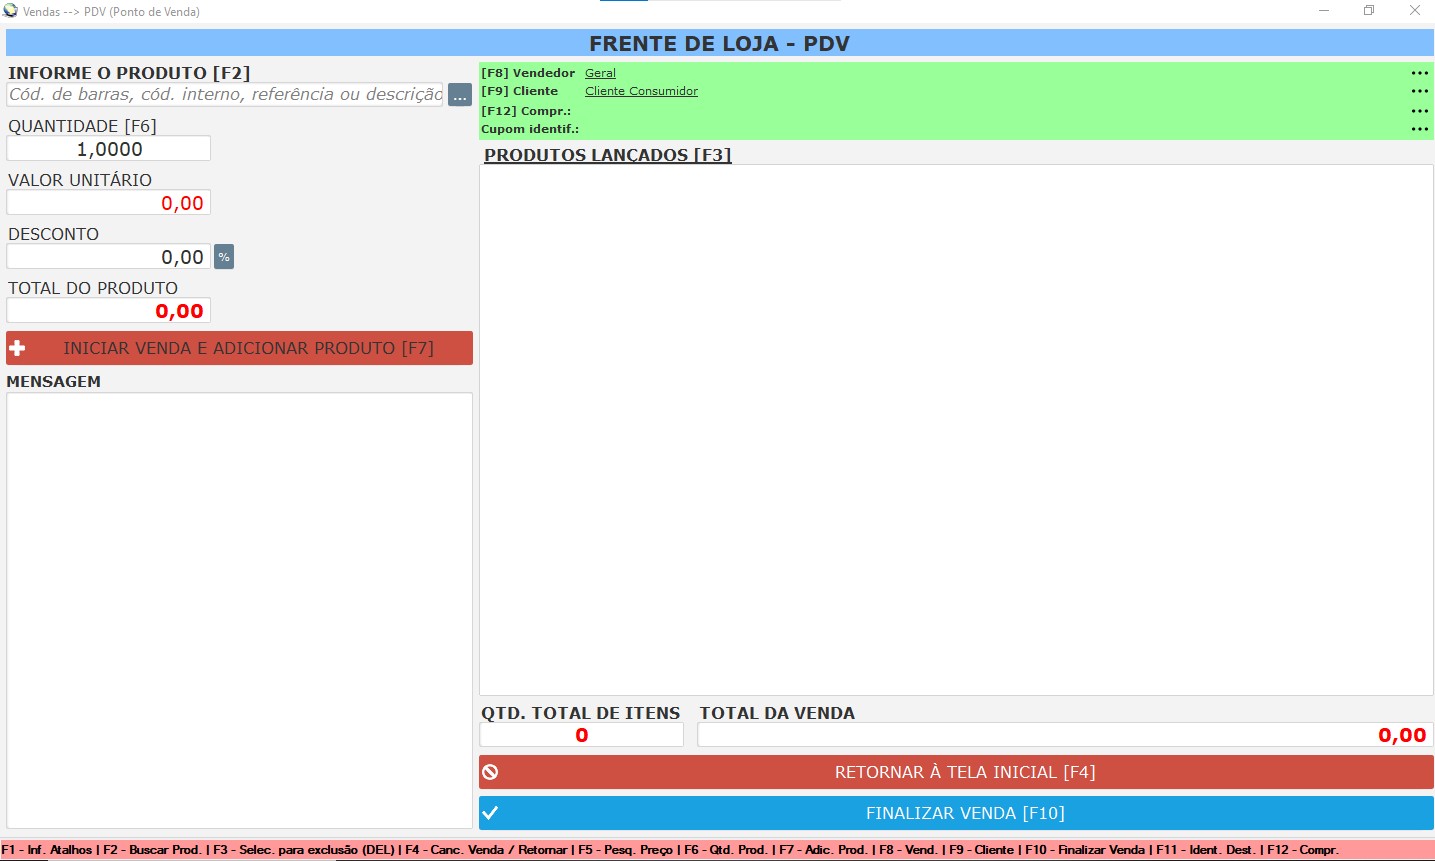Click the Cliente Consumidor link
The image size is (1435, 861).
[x=641, y=91]
